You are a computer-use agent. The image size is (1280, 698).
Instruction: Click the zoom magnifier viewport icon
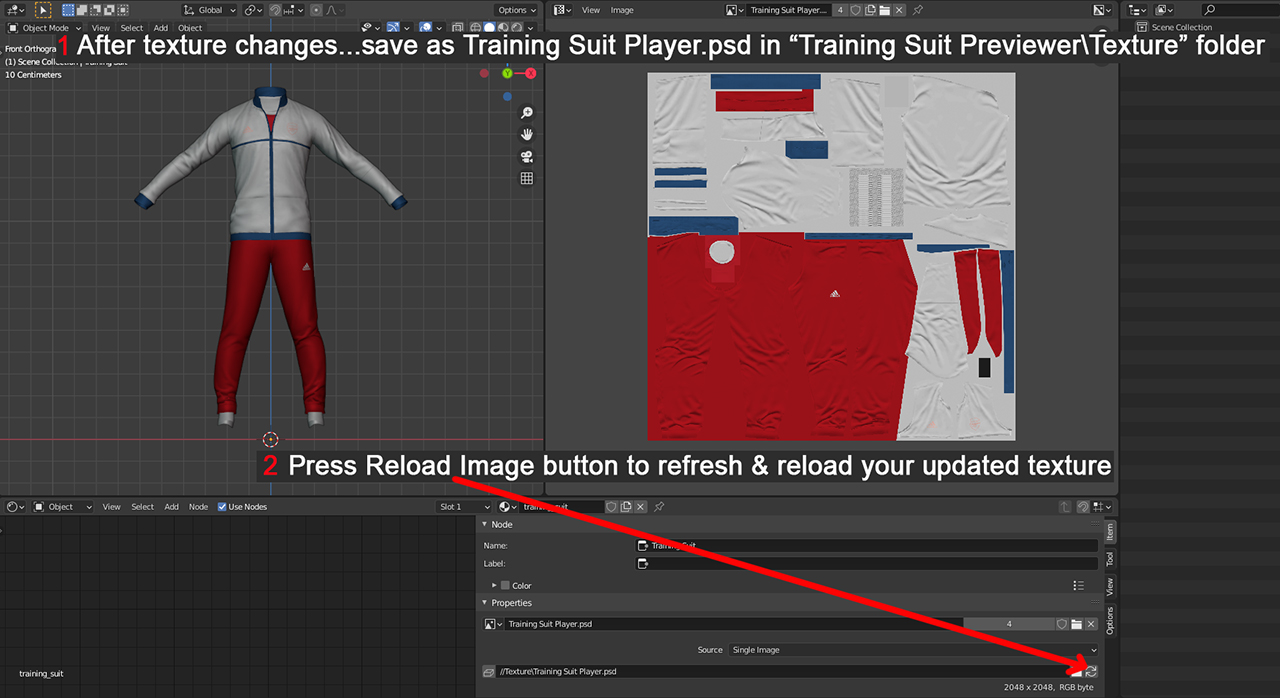(x=527, y=113)
